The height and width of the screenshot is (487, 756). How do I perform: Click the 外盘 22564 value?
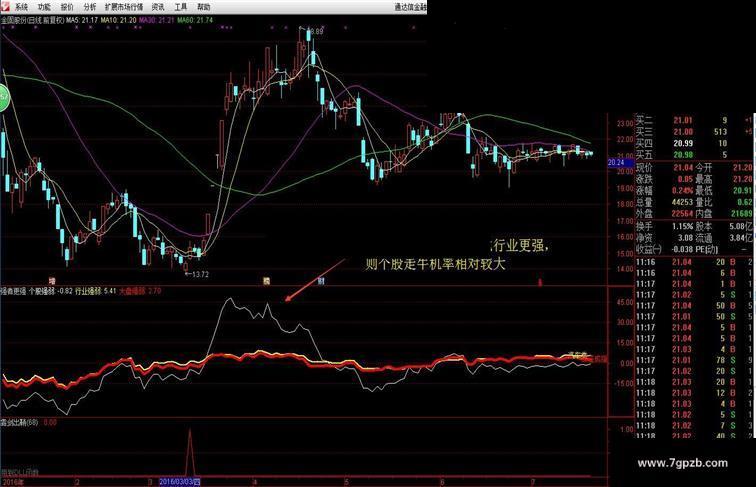tap(682, 213)
